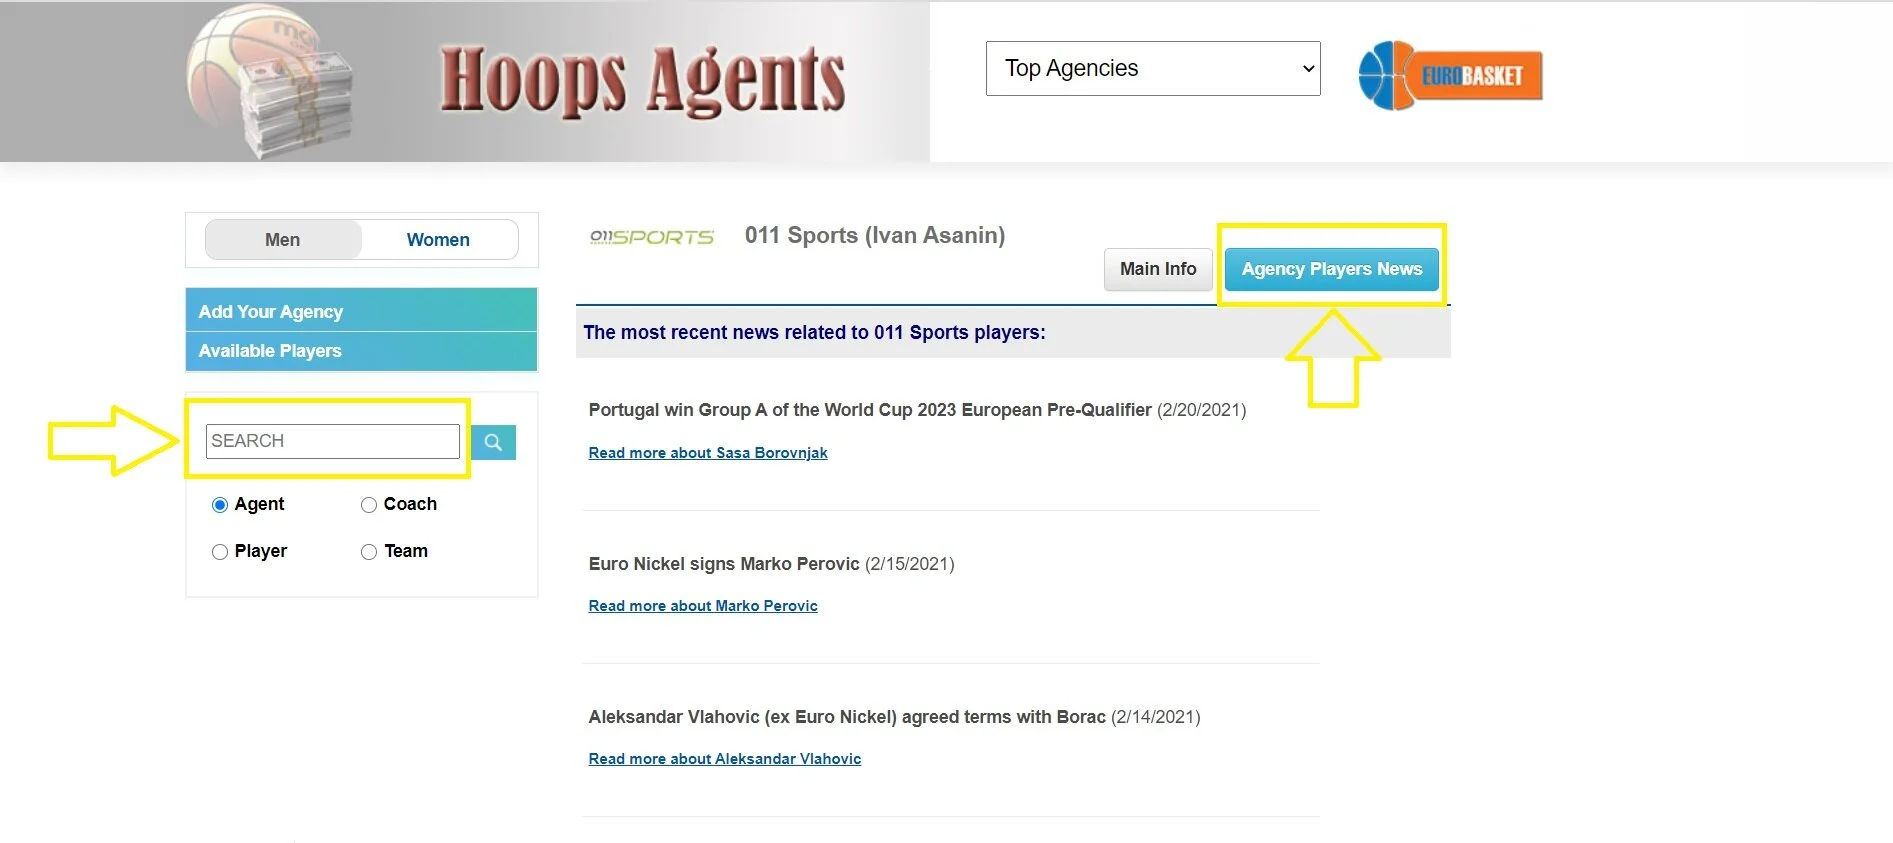This screenshot has width=1893, height=843.
Task: Select the Player radio button
Action: point(220,552)
